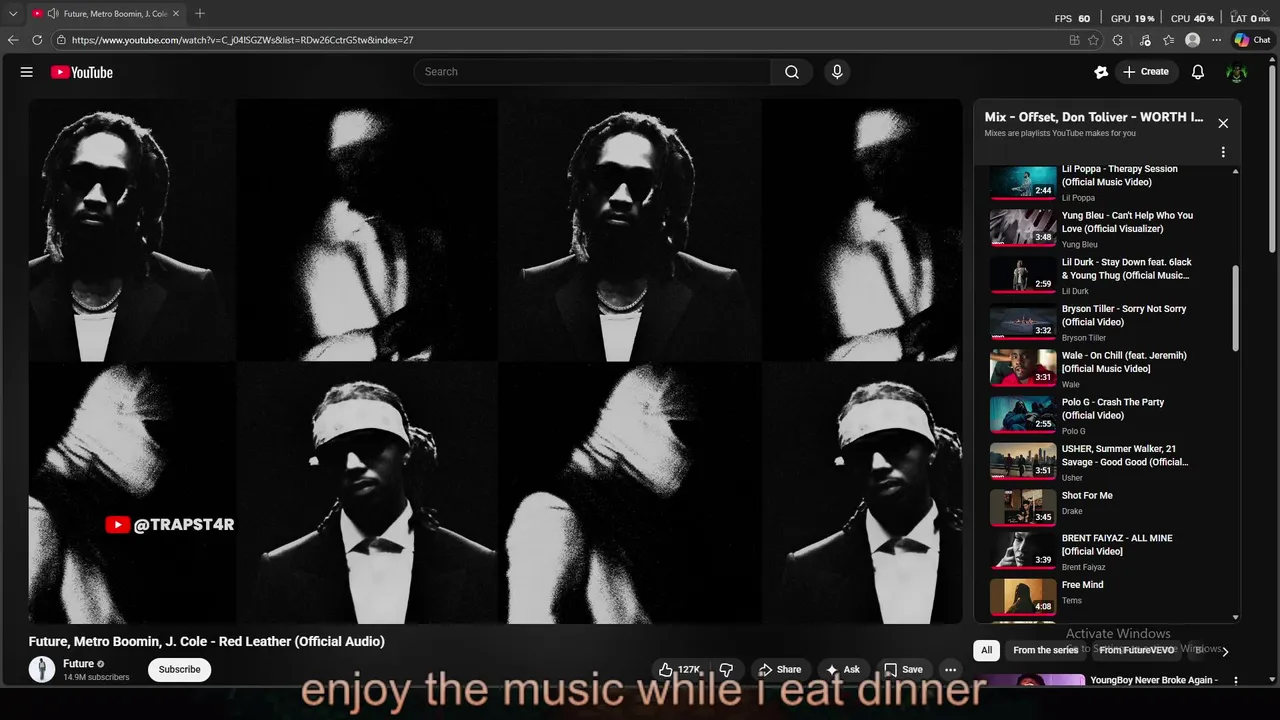Open the YouTube guide hamburger menu
The height and width of the screenshot is (720, 1280).
coord(27,72)
